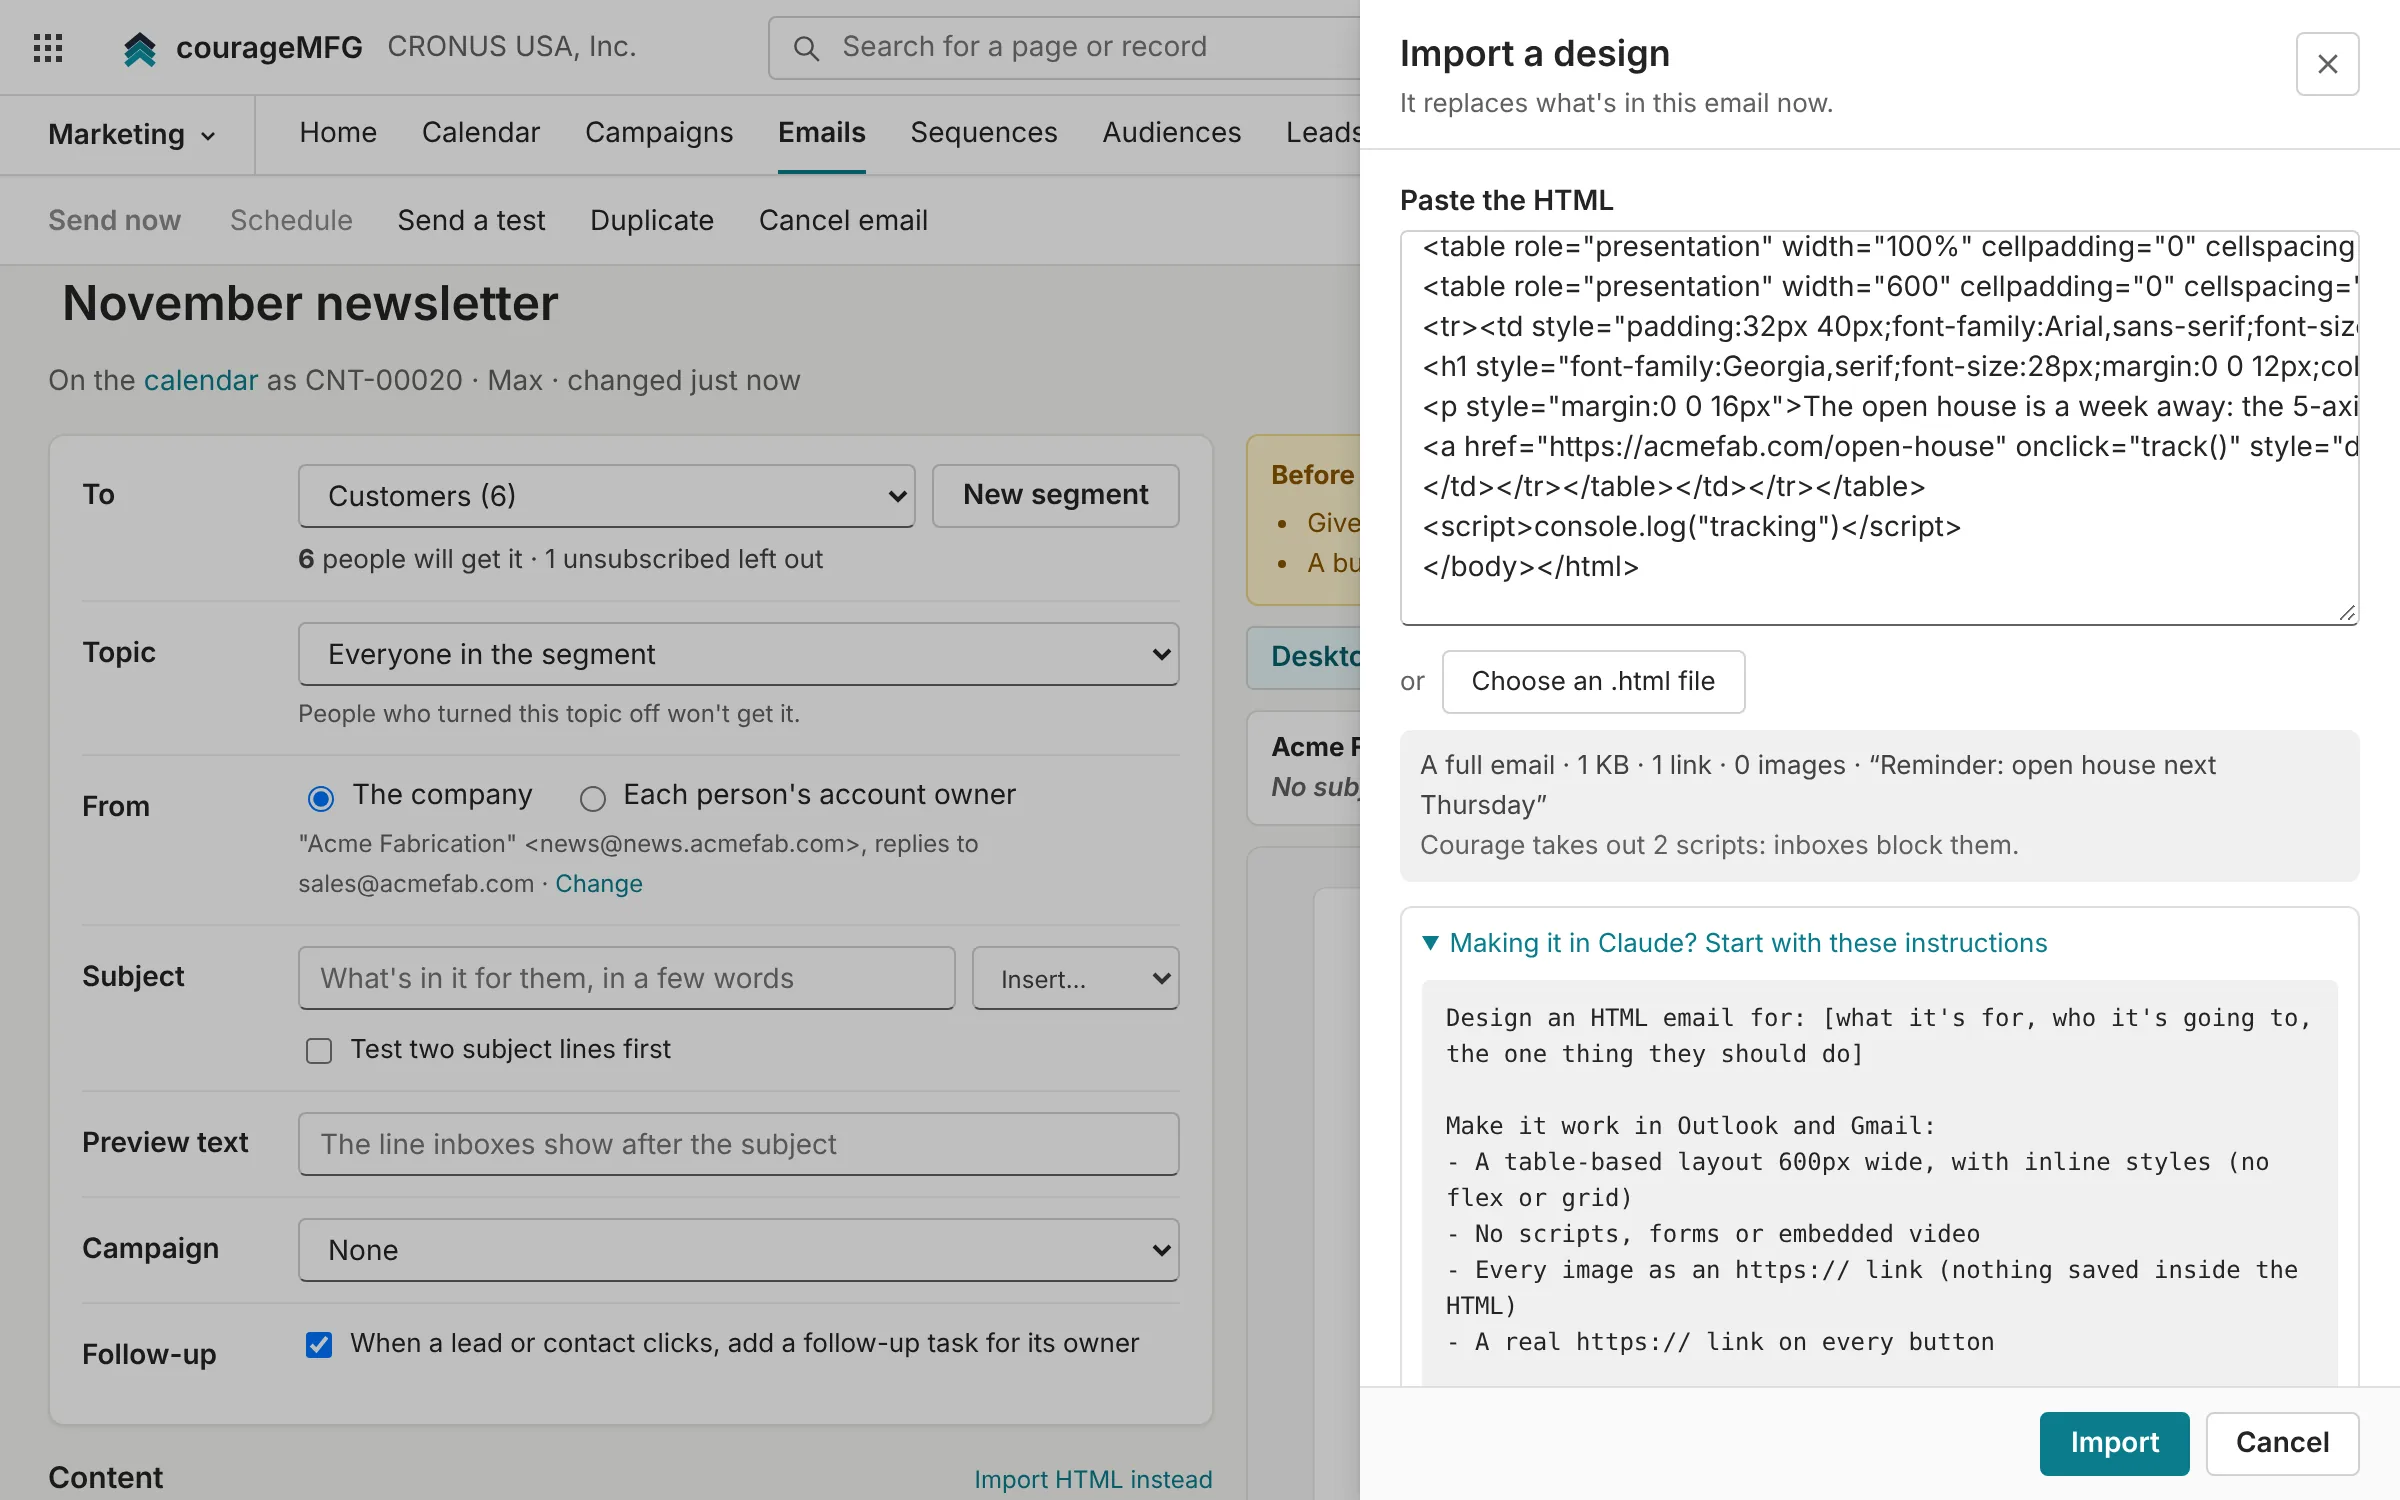Click the New segment button
The image size is (2400, 1500).
point(1056,495)
